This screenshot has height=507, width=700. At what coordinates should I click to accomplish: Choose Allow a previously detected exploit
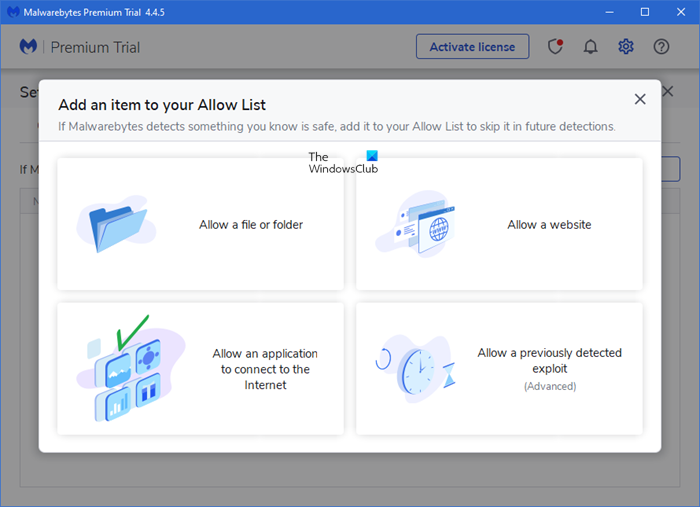(499, 369)
